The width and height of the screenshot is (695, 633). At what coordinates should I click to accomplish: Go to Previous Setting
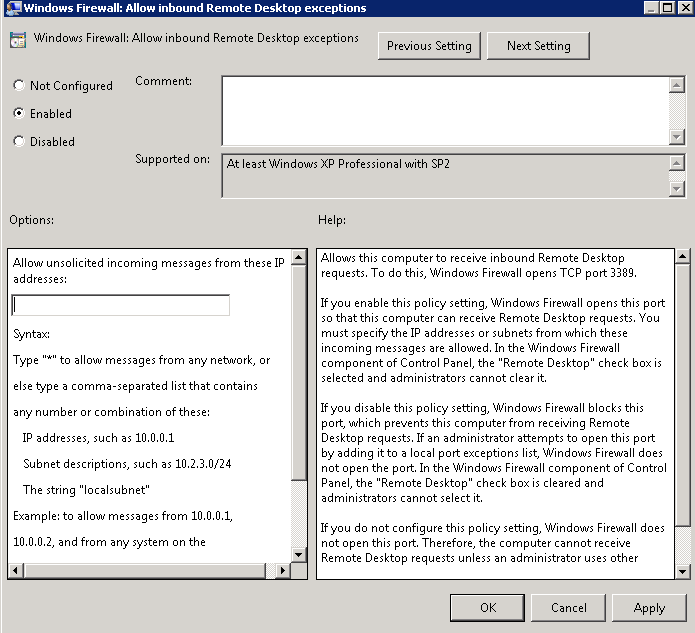pos(430,46)
